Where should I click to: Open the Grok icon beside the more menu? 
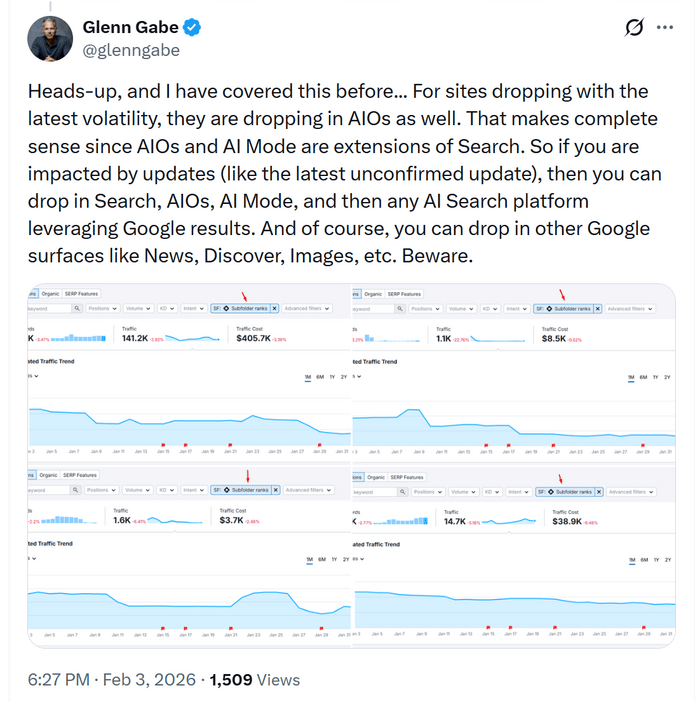tap(632, 28)
